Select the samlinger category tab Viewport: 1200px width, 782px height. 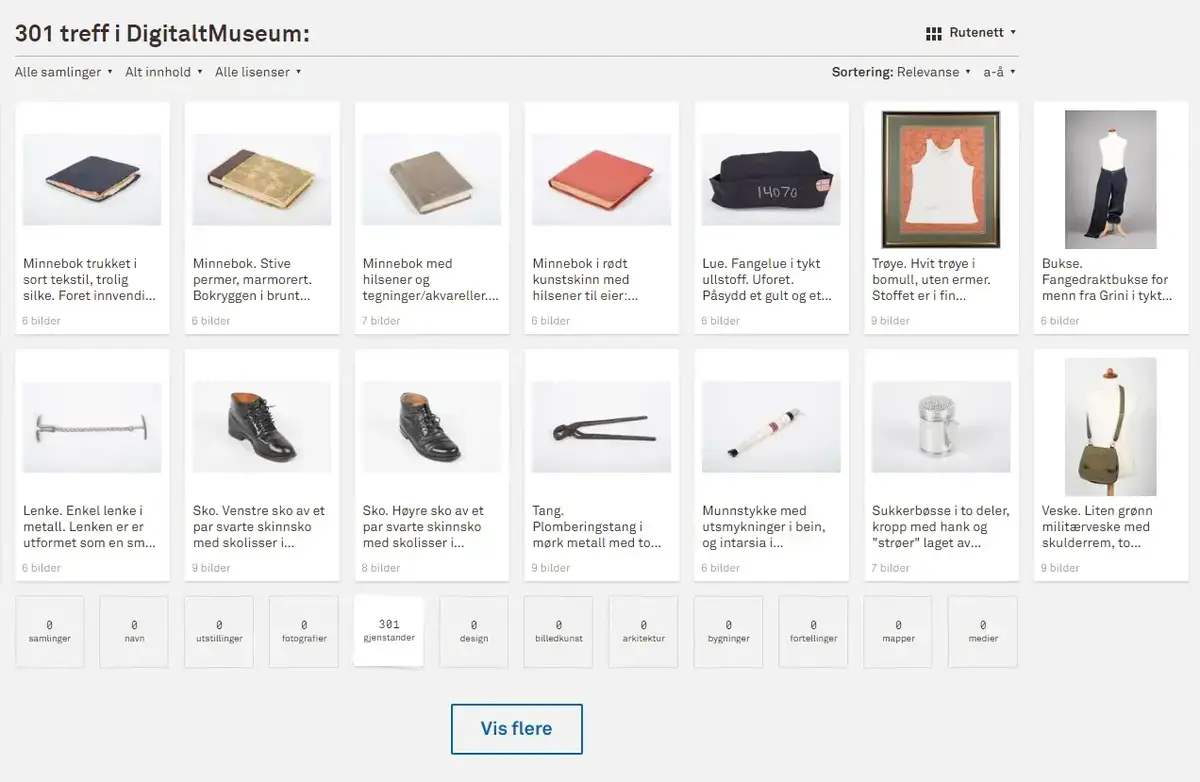pos(50,631)
